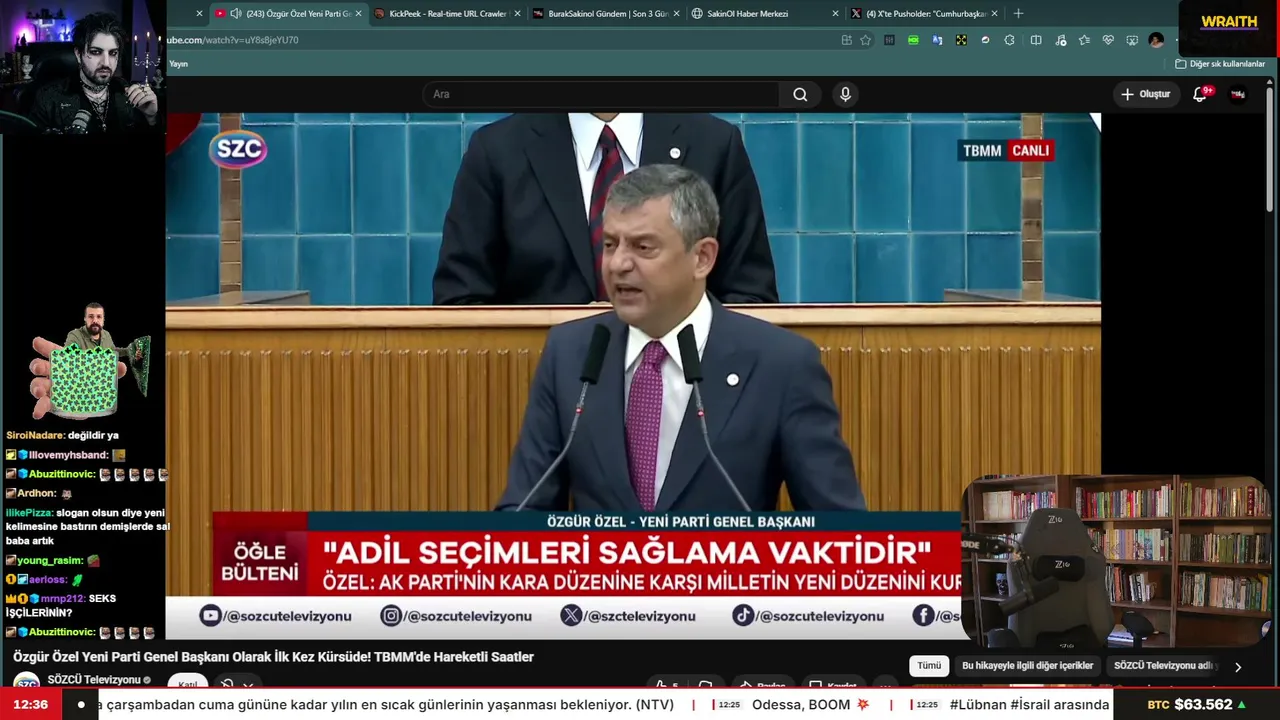1280x720 pixels.
Task: Switch to the BurakSakinol Gündem tab
Action: point(608,14)
